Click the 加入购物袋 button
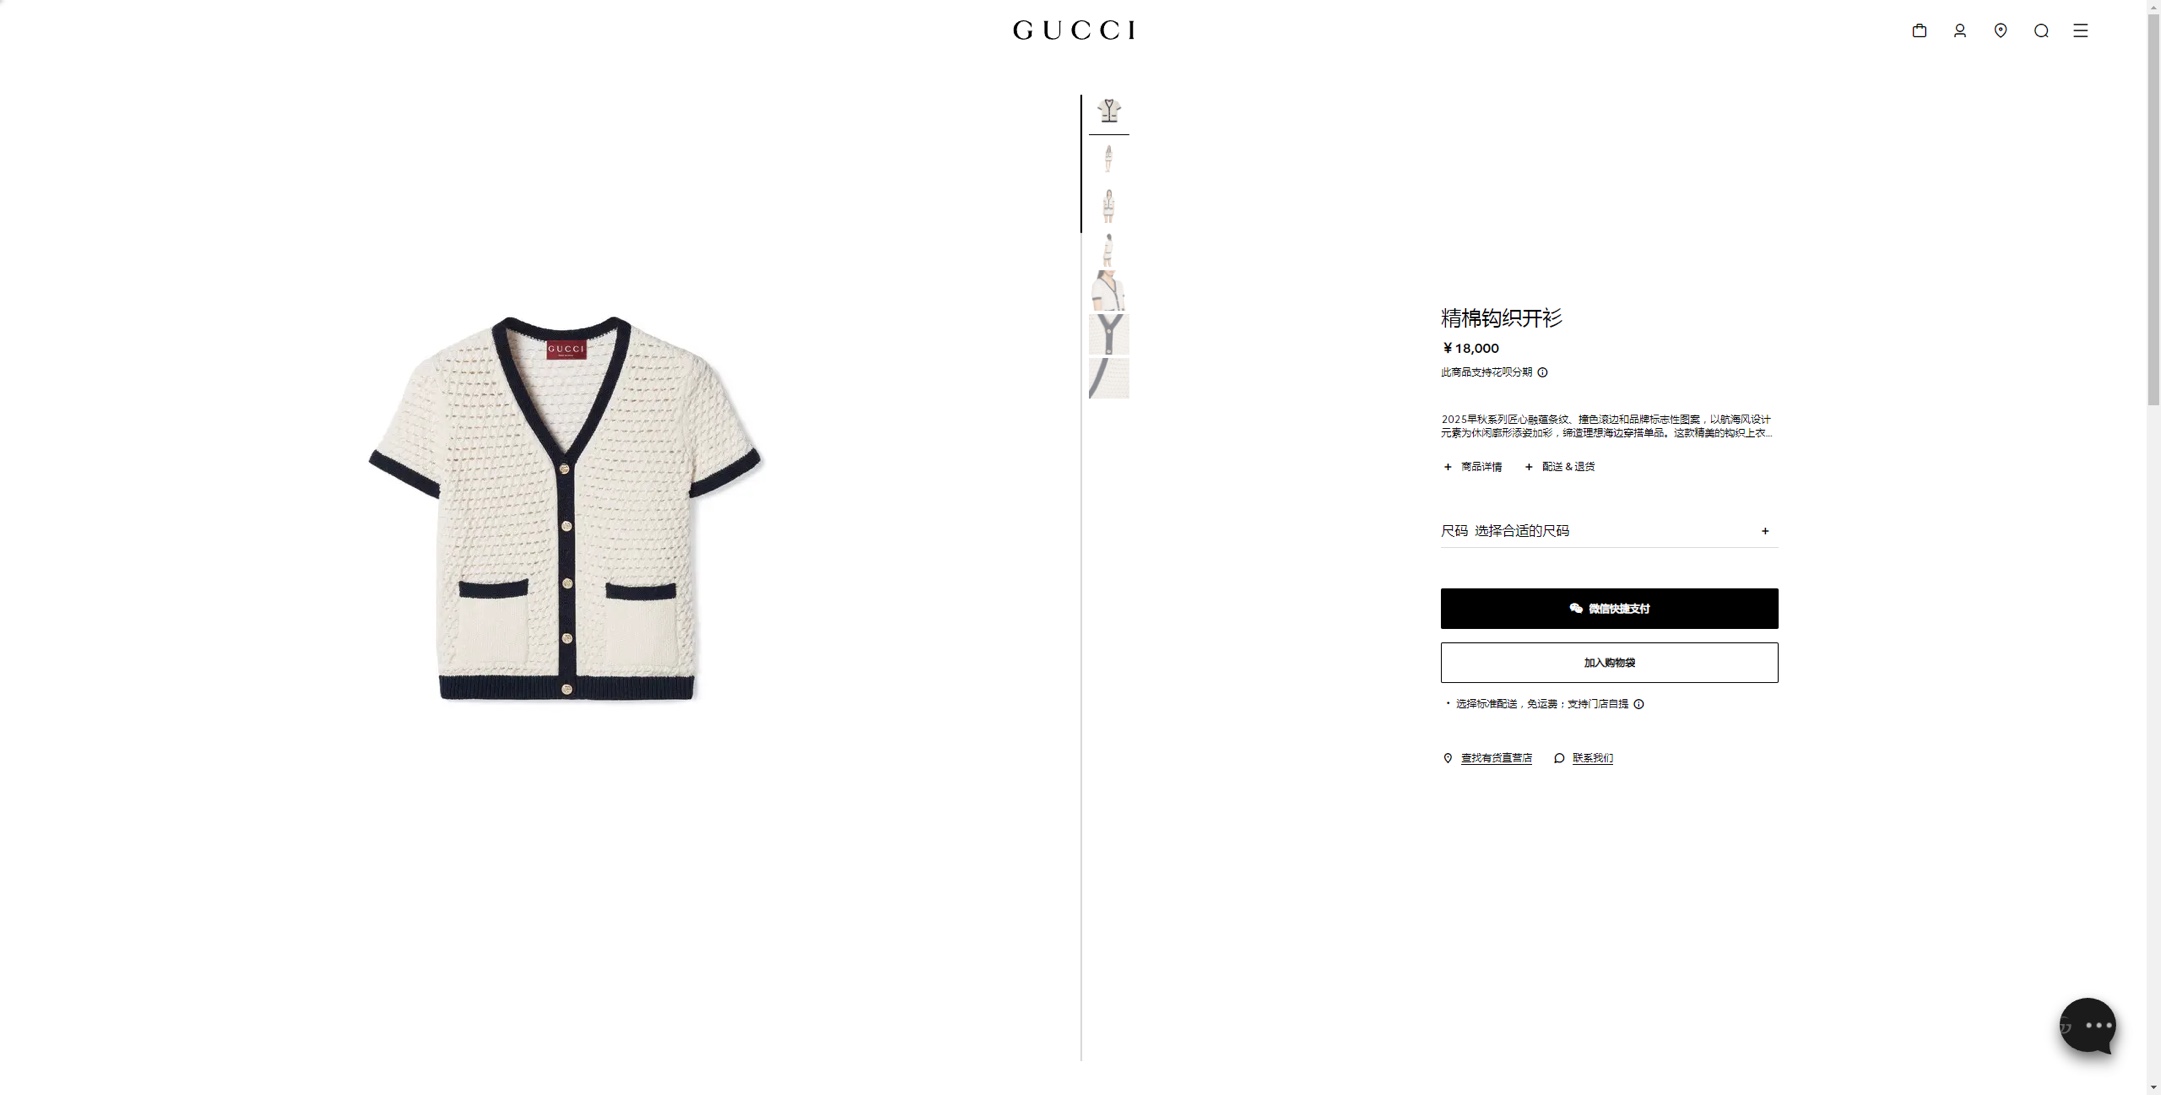The height and width of the screenshot is (1095, 2161). [1609, 663]
